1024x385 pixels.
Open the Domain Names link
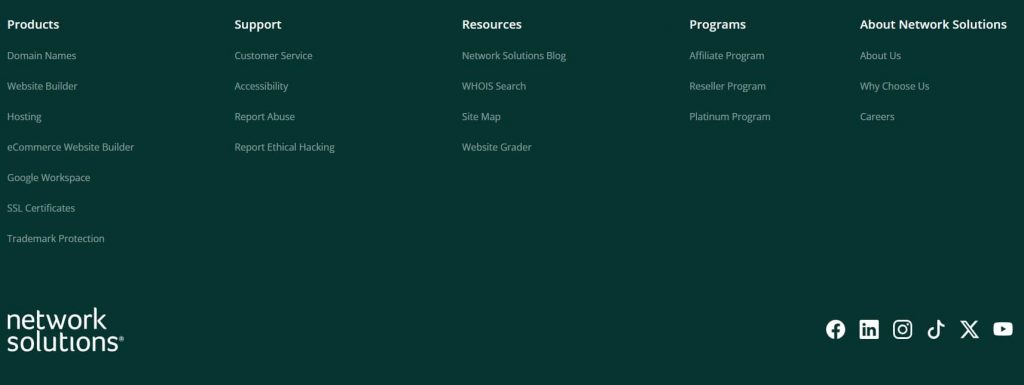42,55
